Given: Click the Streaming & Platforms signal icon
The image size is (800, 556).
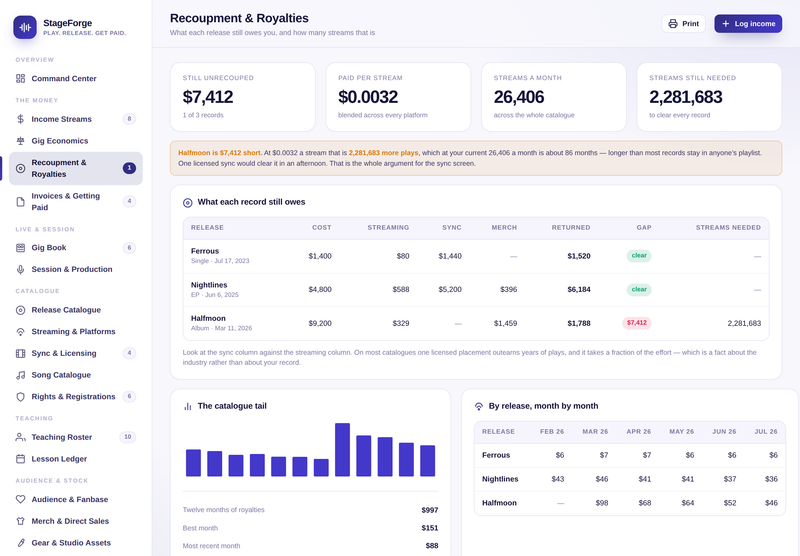Looking at the screenshot, I should [20, 332].
